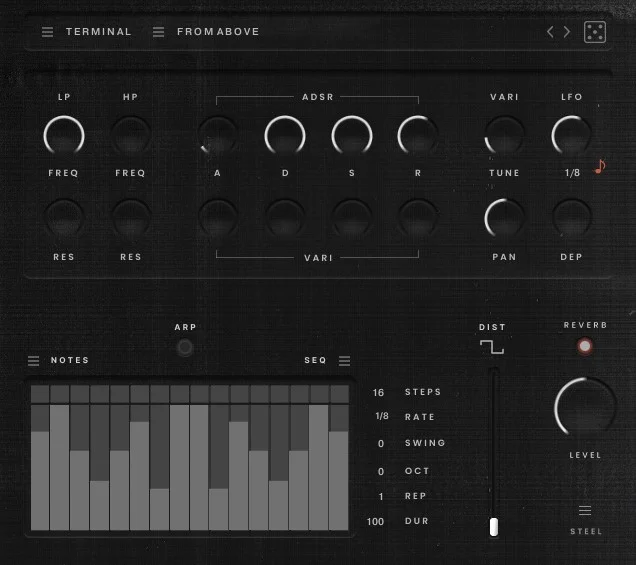The image size is (636, 565).
Task: Click the STEEL reverb label
Action: pyautogui.click(x=586, y=531)
